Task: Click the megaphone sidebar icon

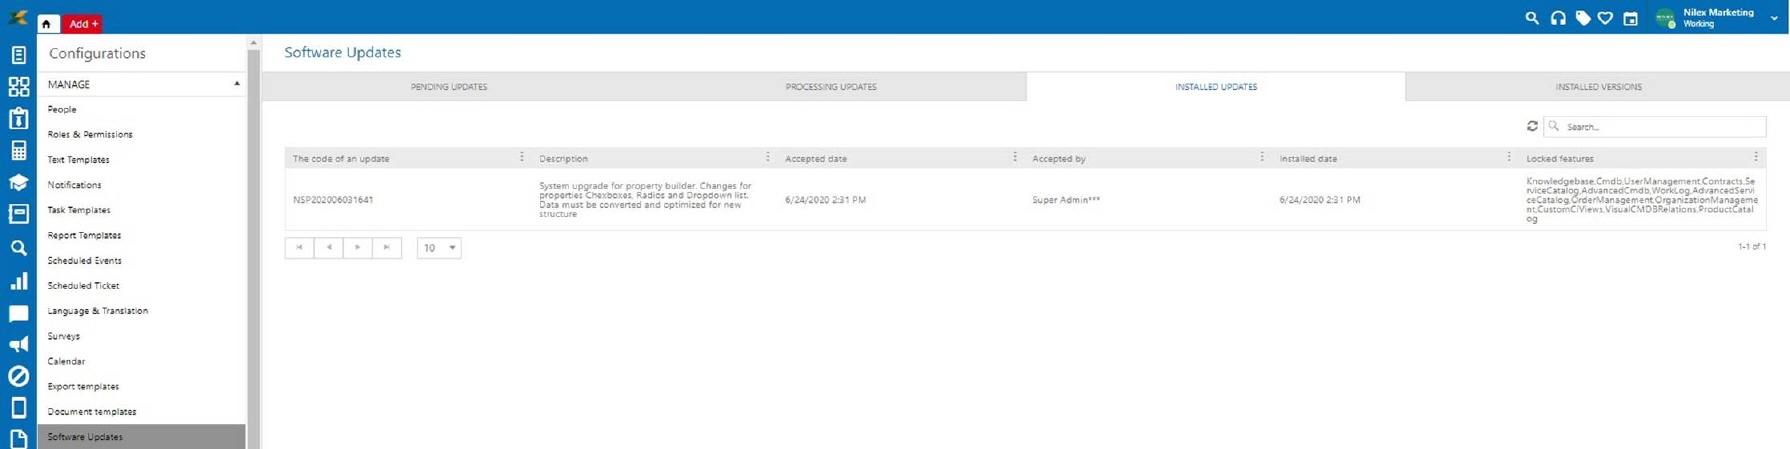Action: pos(18,345)
